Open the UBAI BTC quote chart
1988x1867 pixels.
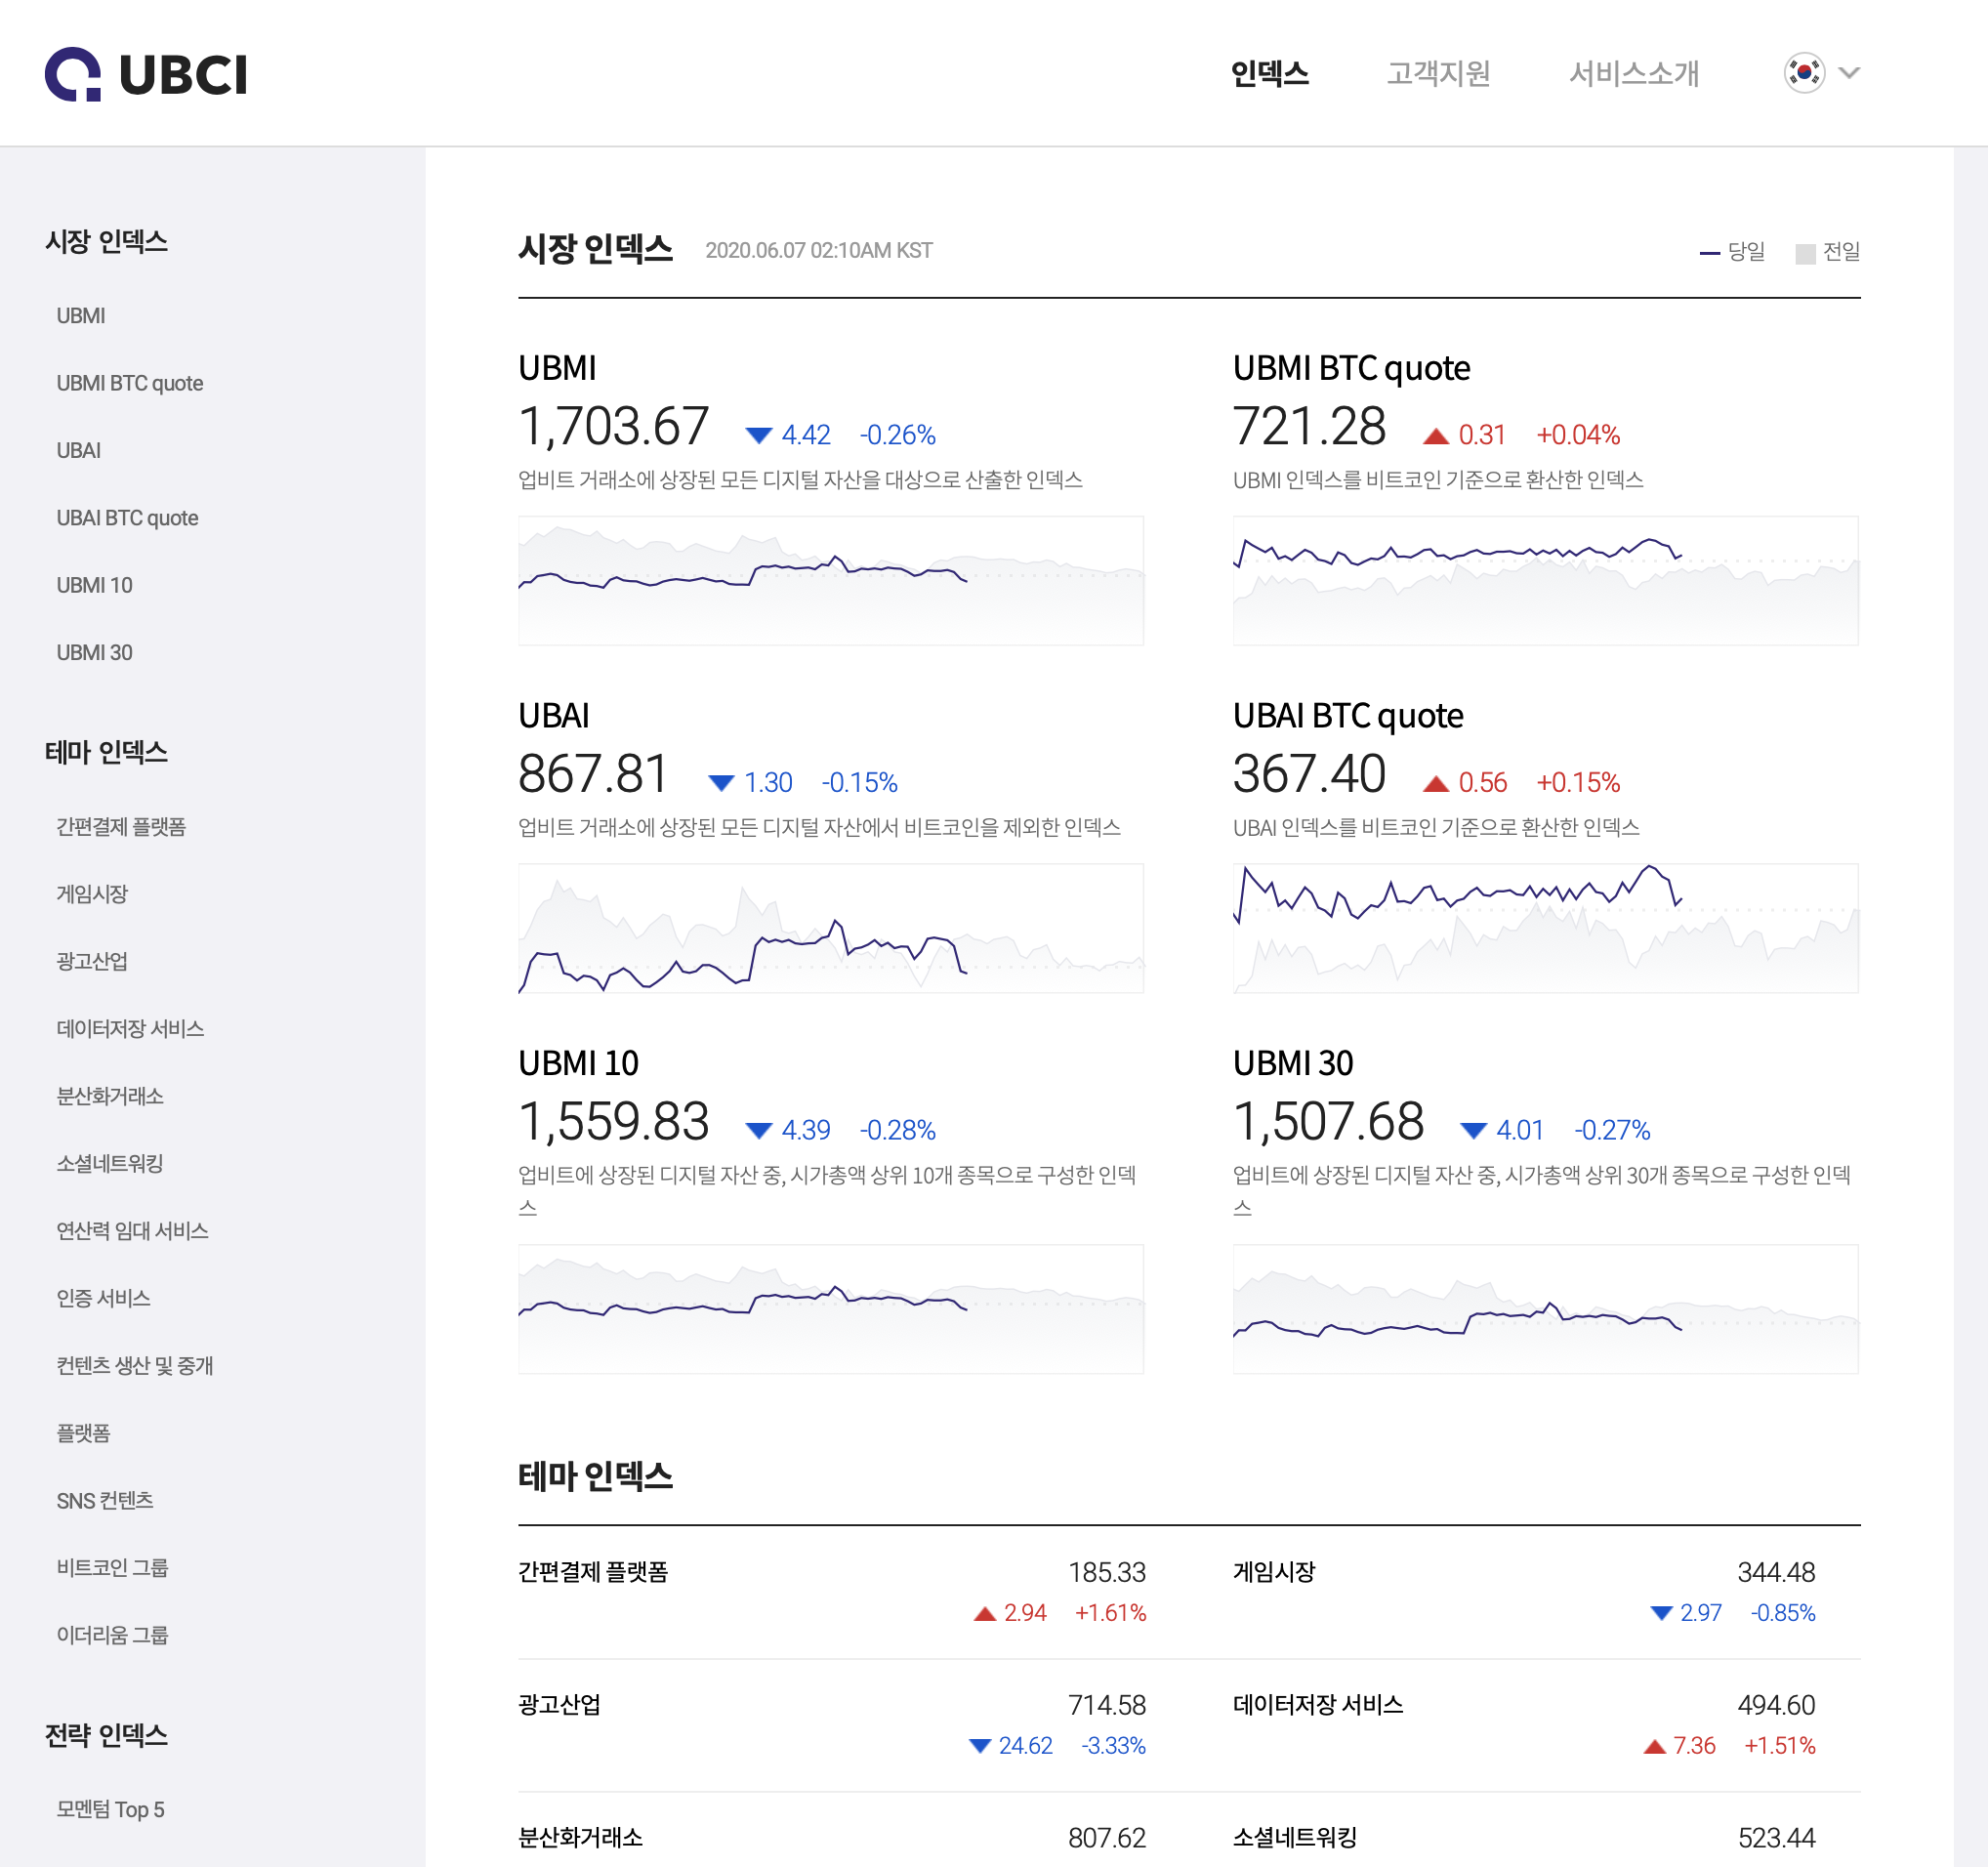1545,928
